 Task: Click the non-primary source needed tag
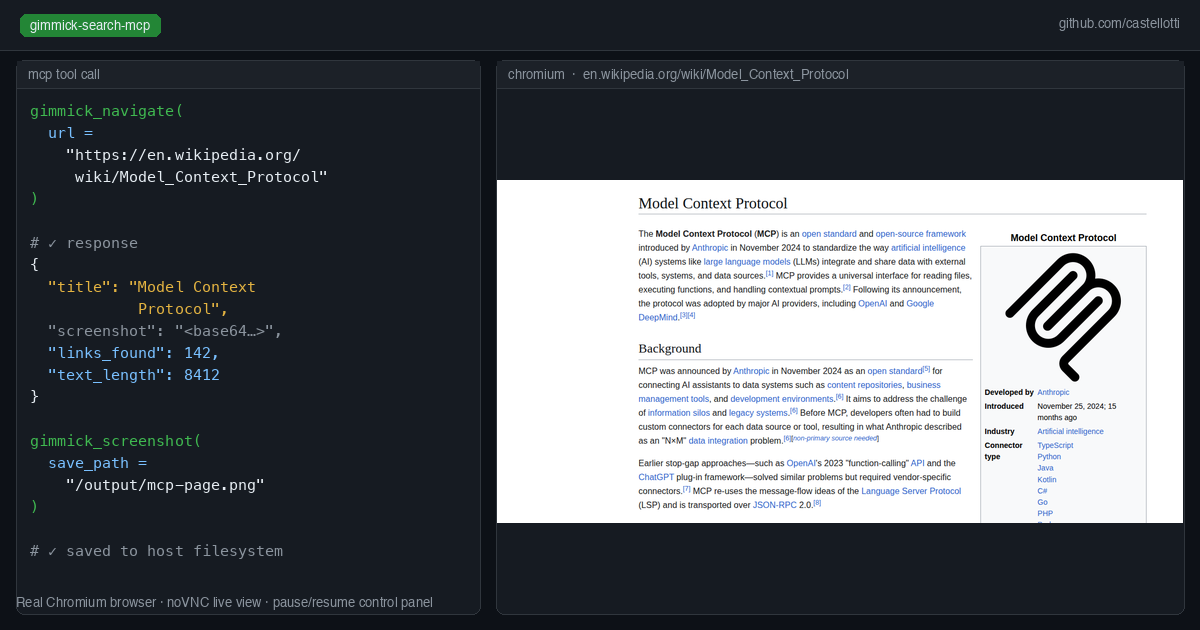coord(835,438)
